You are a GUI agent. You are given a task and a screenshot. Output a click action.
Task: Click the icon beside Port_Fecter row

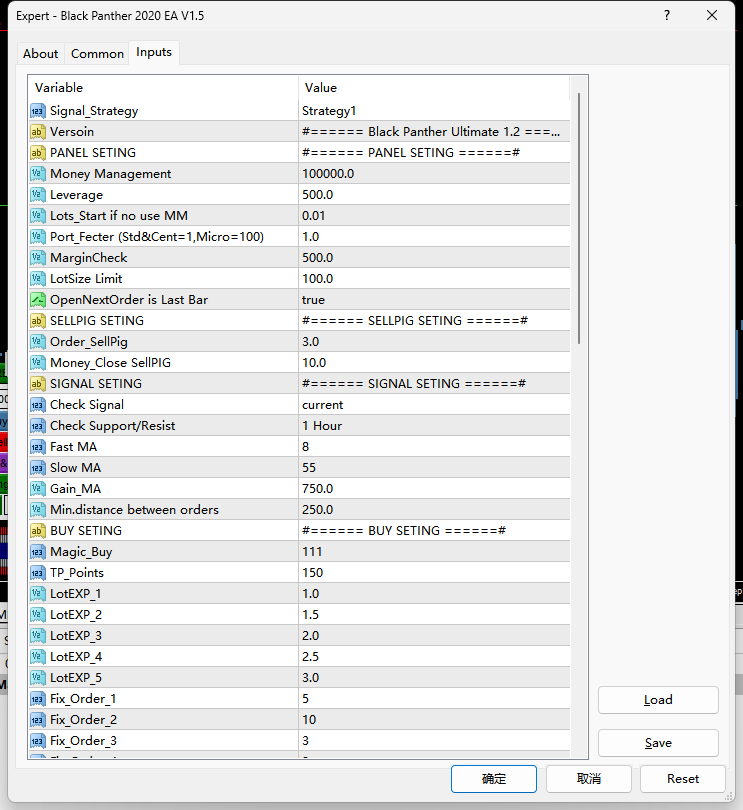tap(37, 237)
